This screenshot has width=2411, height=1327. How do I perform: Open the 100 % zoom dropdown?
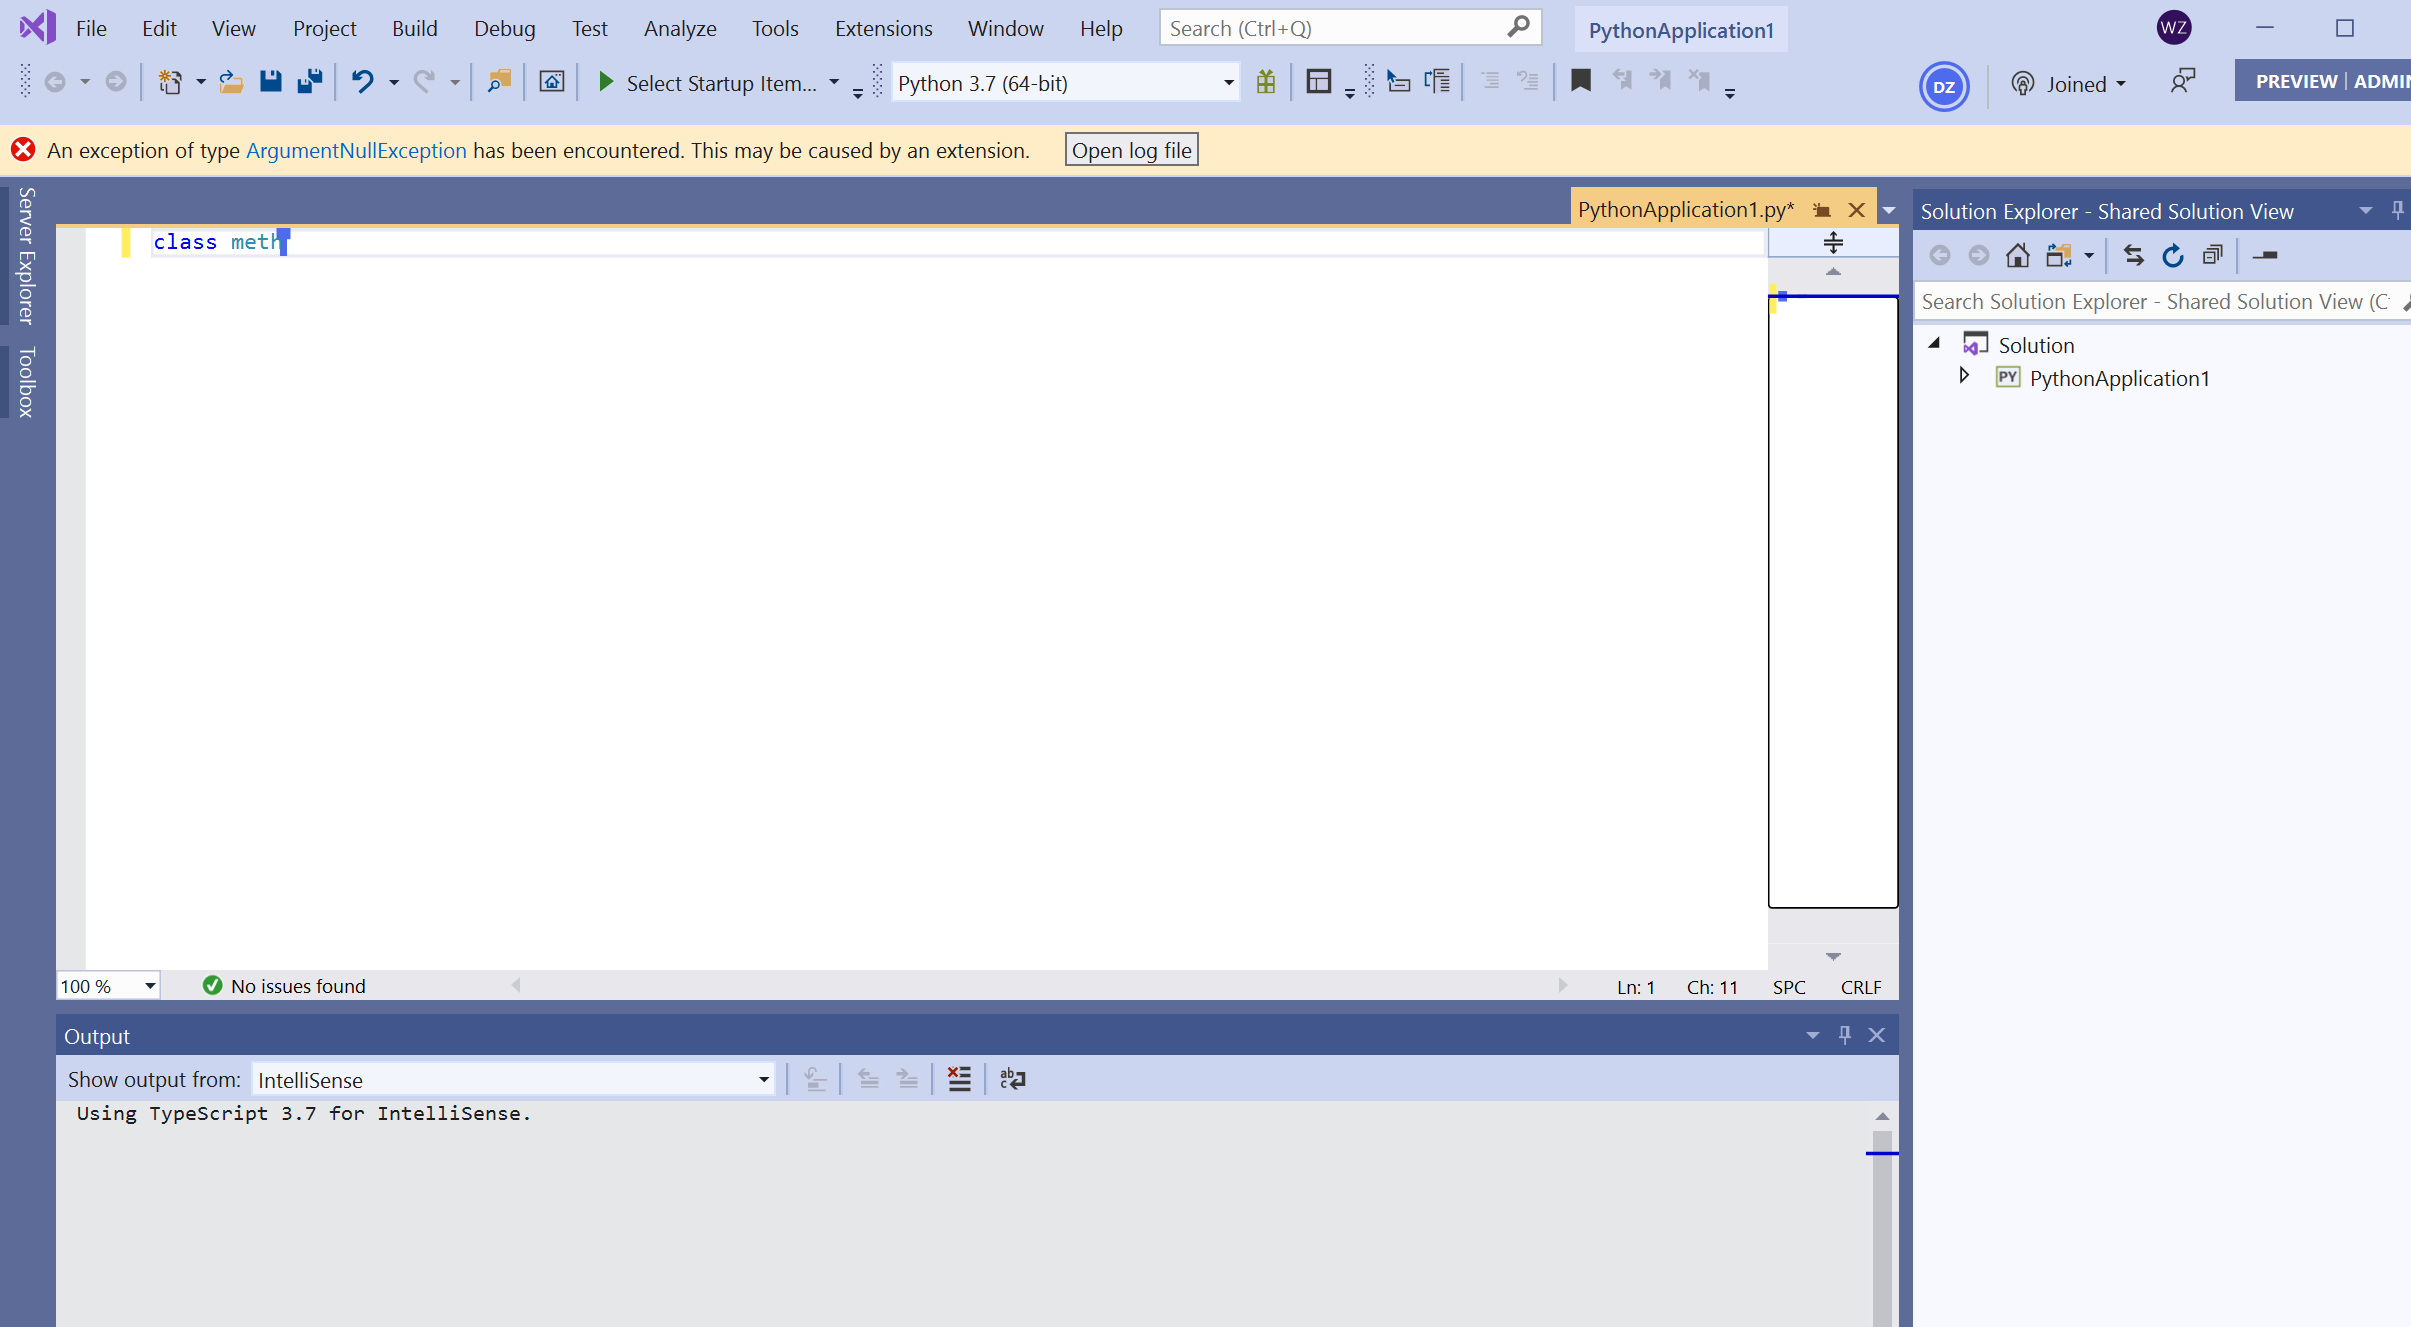point(150,986)
